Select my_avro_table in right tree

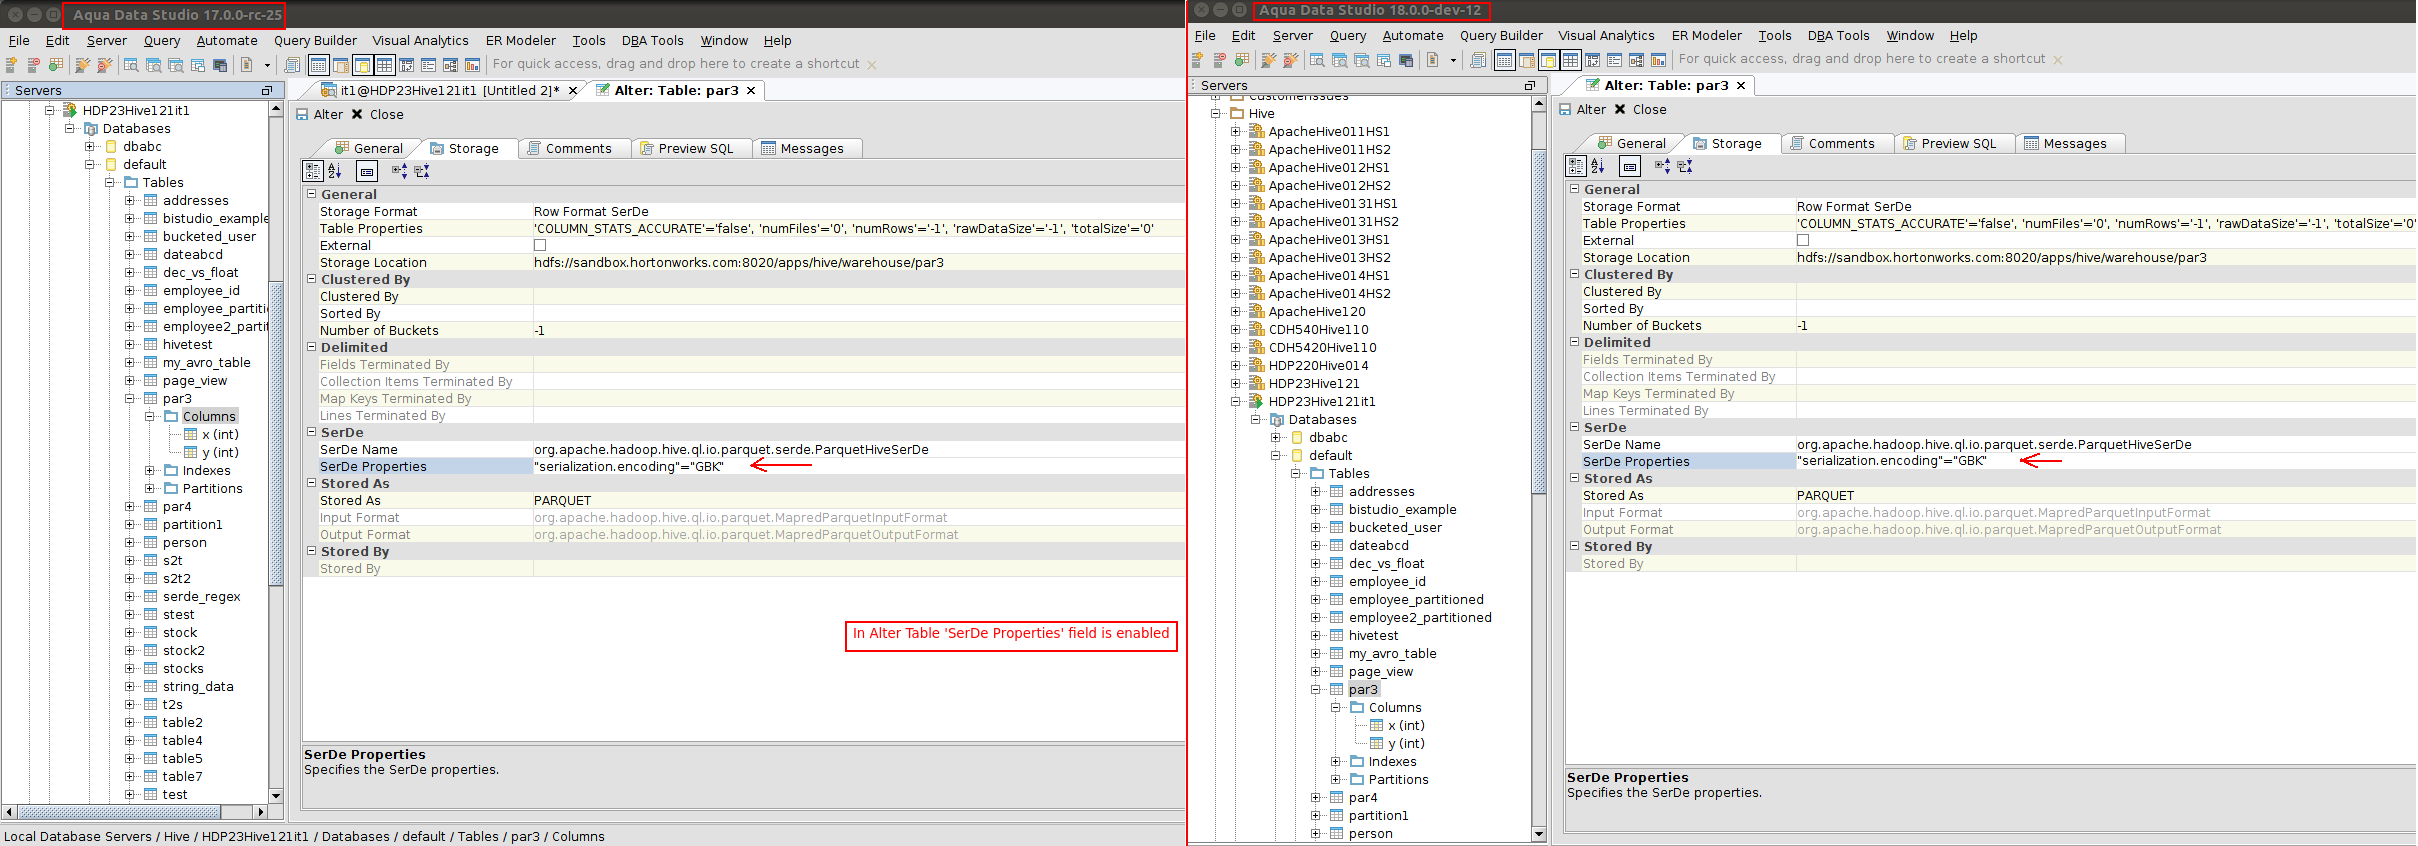pos(1392,654)
